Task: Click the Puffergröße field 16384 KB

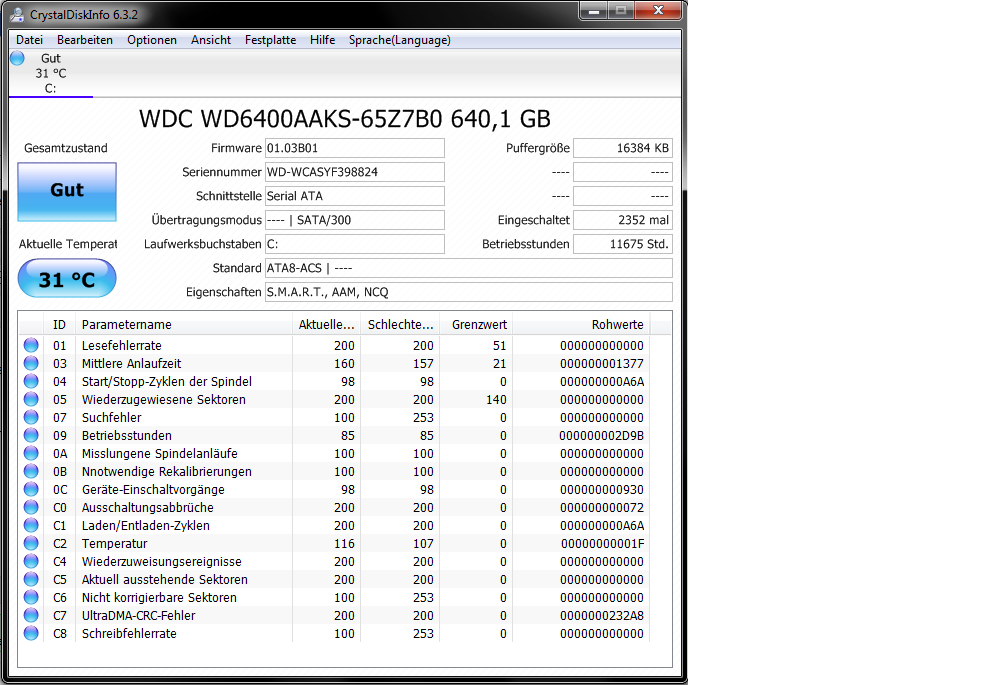Action: click(x=623, y=148)
